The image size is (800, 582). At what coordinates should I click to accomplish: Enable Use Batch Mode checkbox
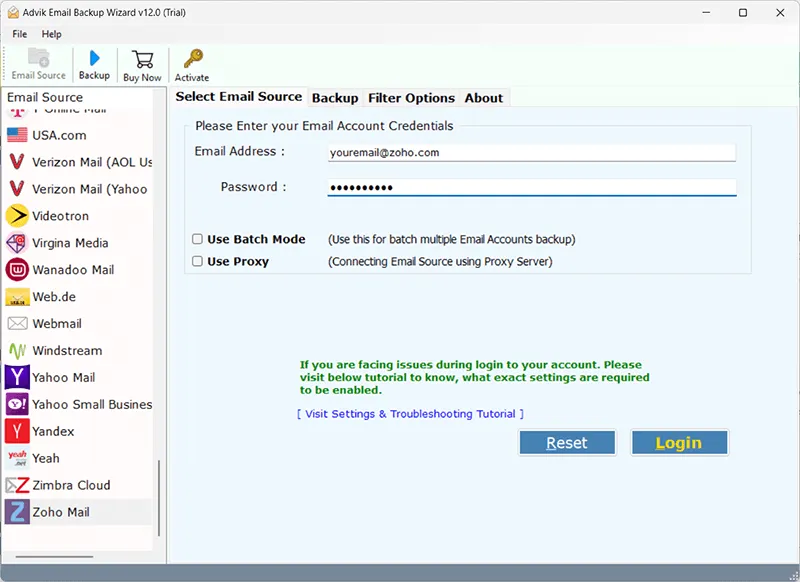[x=197, y=239]
